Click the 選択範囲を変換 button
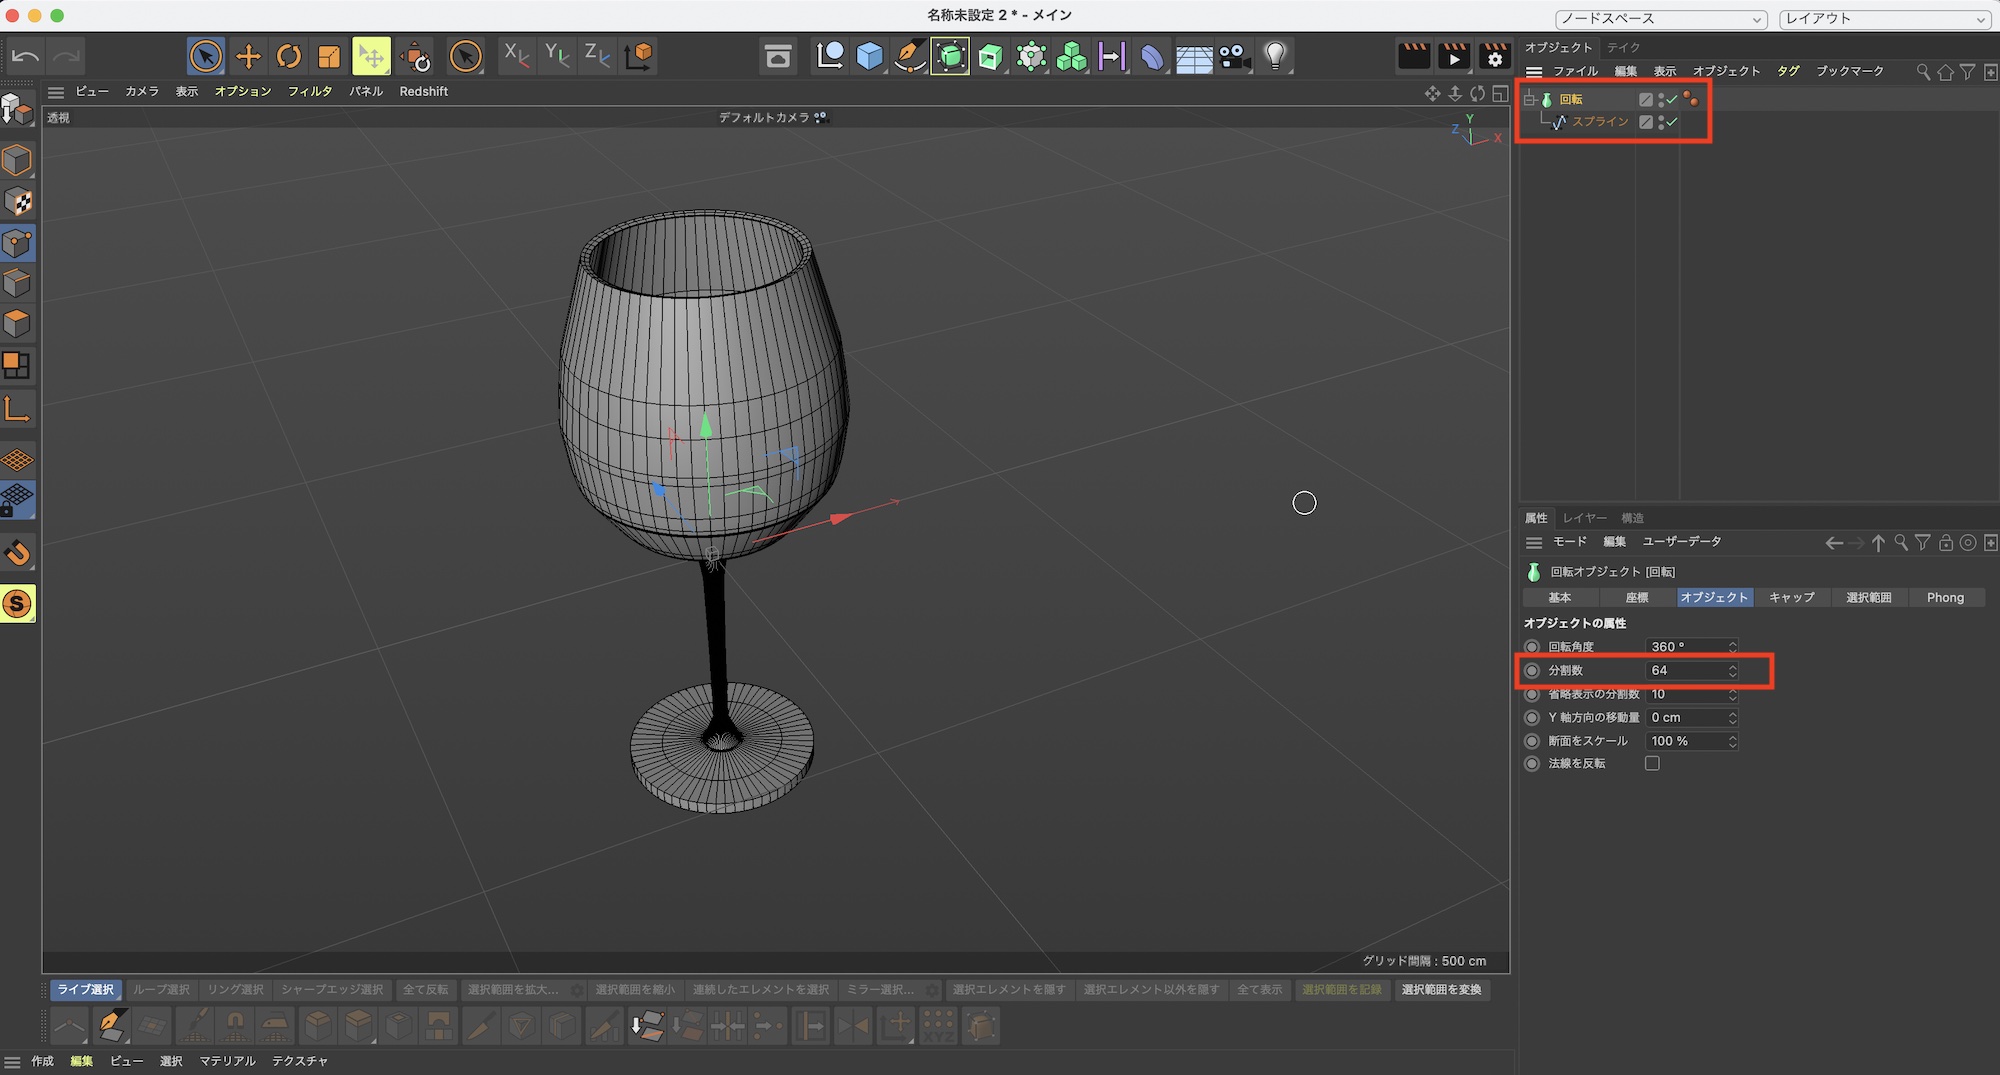2000x1075 pixels. [1441, 990]
